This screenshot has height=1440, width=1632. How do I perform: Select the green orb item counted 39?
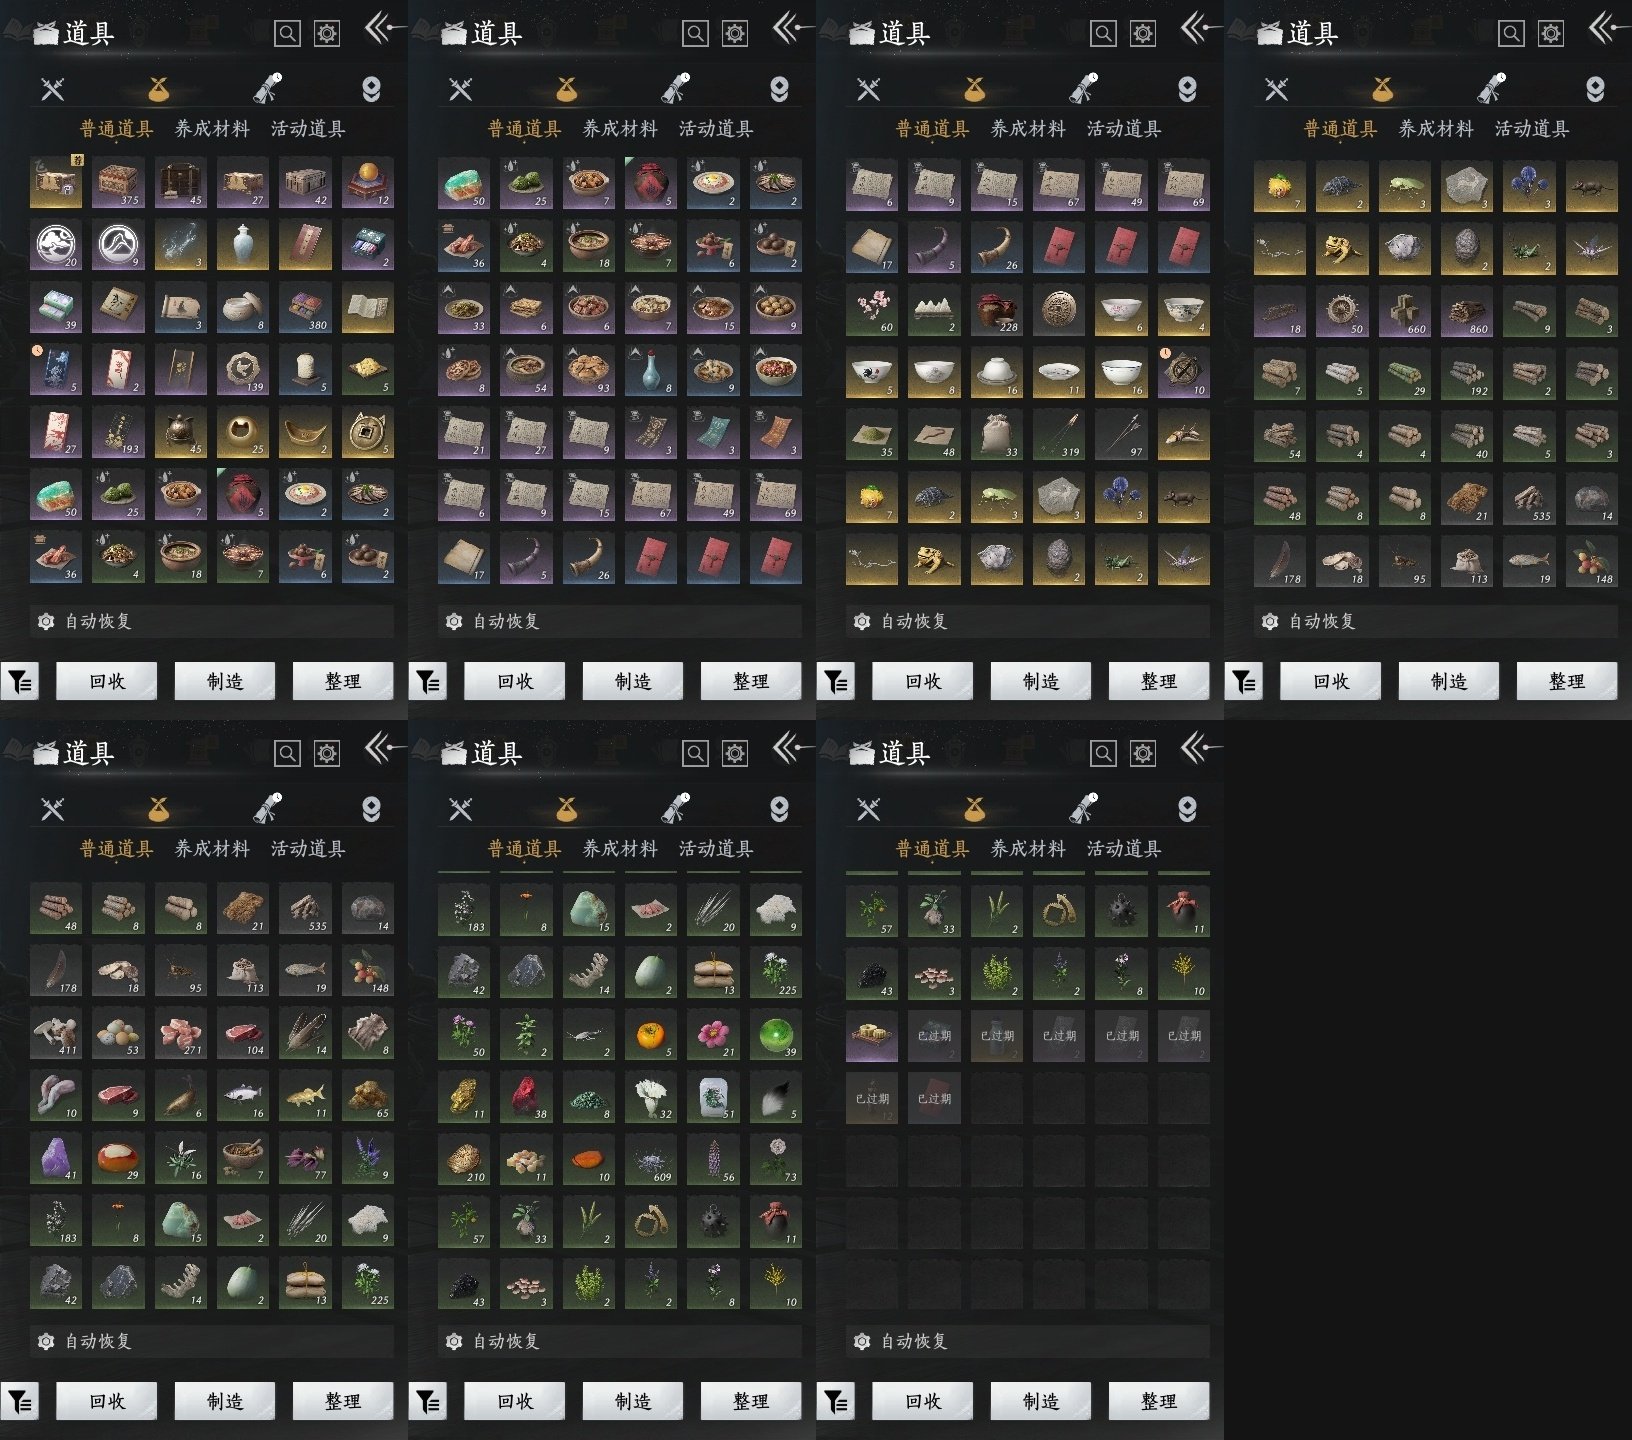tap(775, 1034)
